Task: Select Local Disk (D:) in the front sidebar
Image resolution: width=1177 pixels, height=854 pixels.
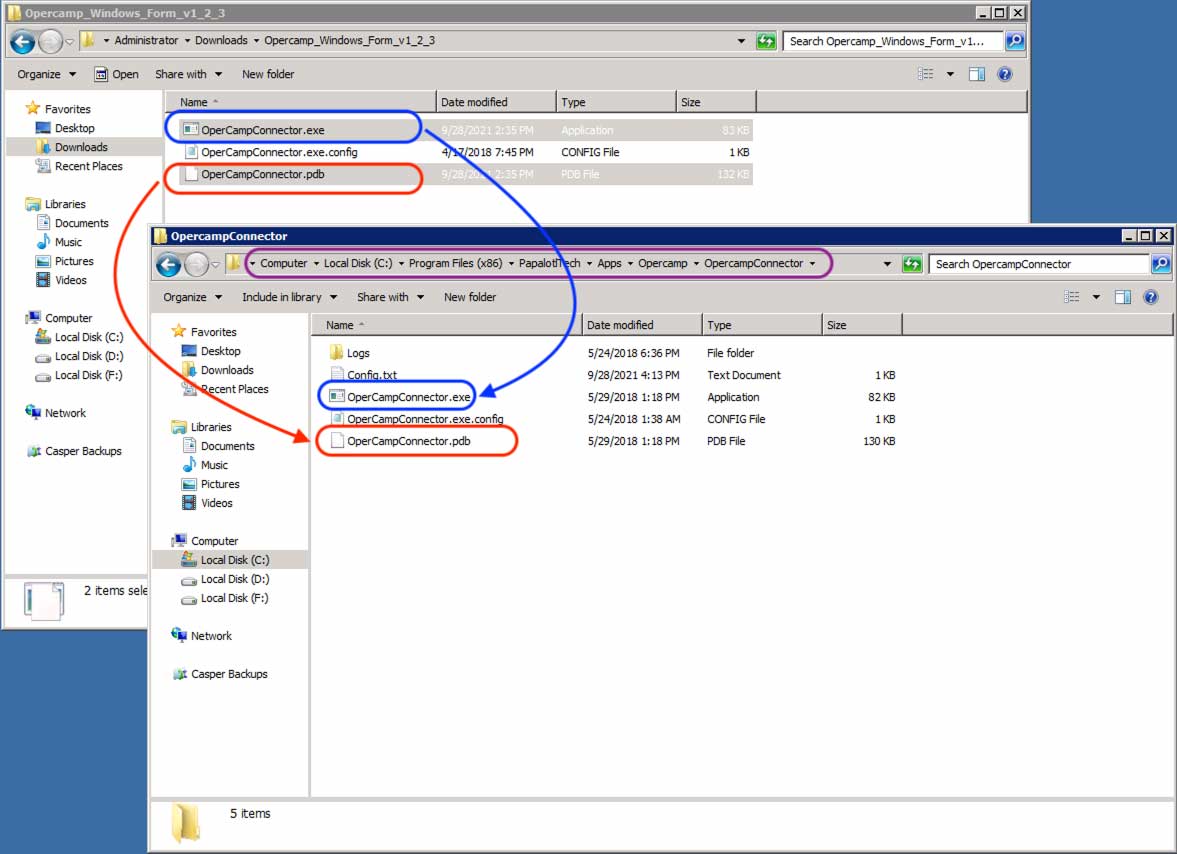Action: (x=234, y=579)
